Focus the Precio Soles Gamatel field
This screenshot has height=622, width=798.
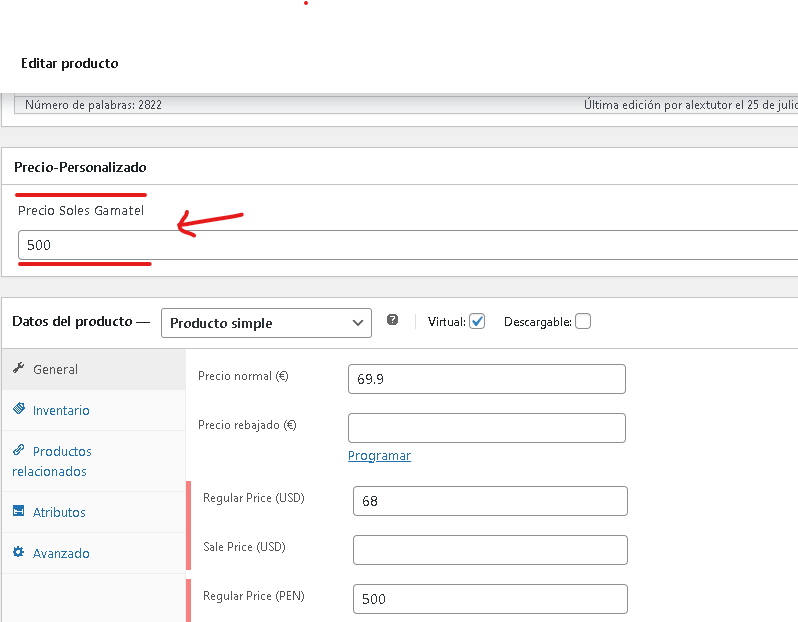(x=408, y=245)
